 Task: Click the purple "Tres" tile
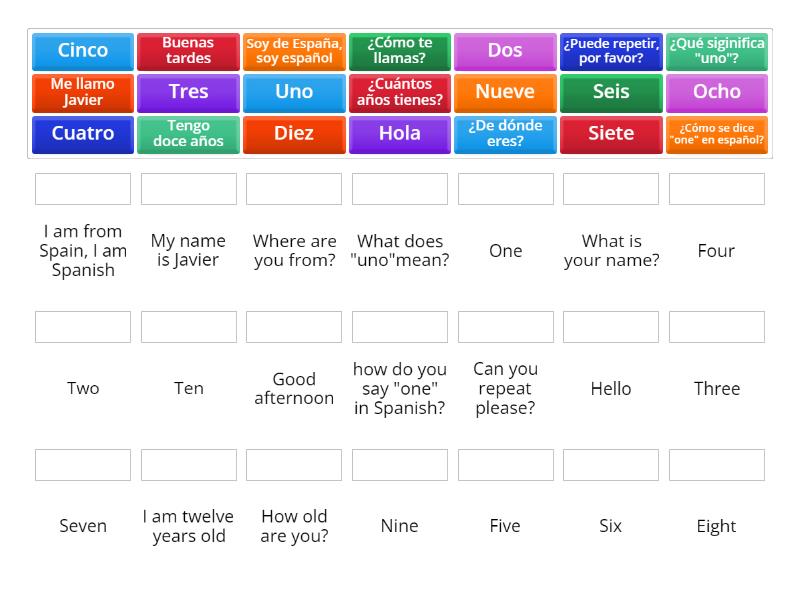pyautogui.click(x=188, y=93)
